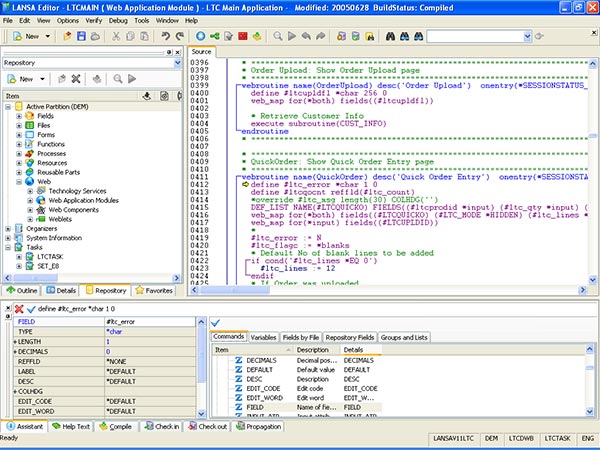
Task: Expand the Fields node in repository tree
Action: 19,117
